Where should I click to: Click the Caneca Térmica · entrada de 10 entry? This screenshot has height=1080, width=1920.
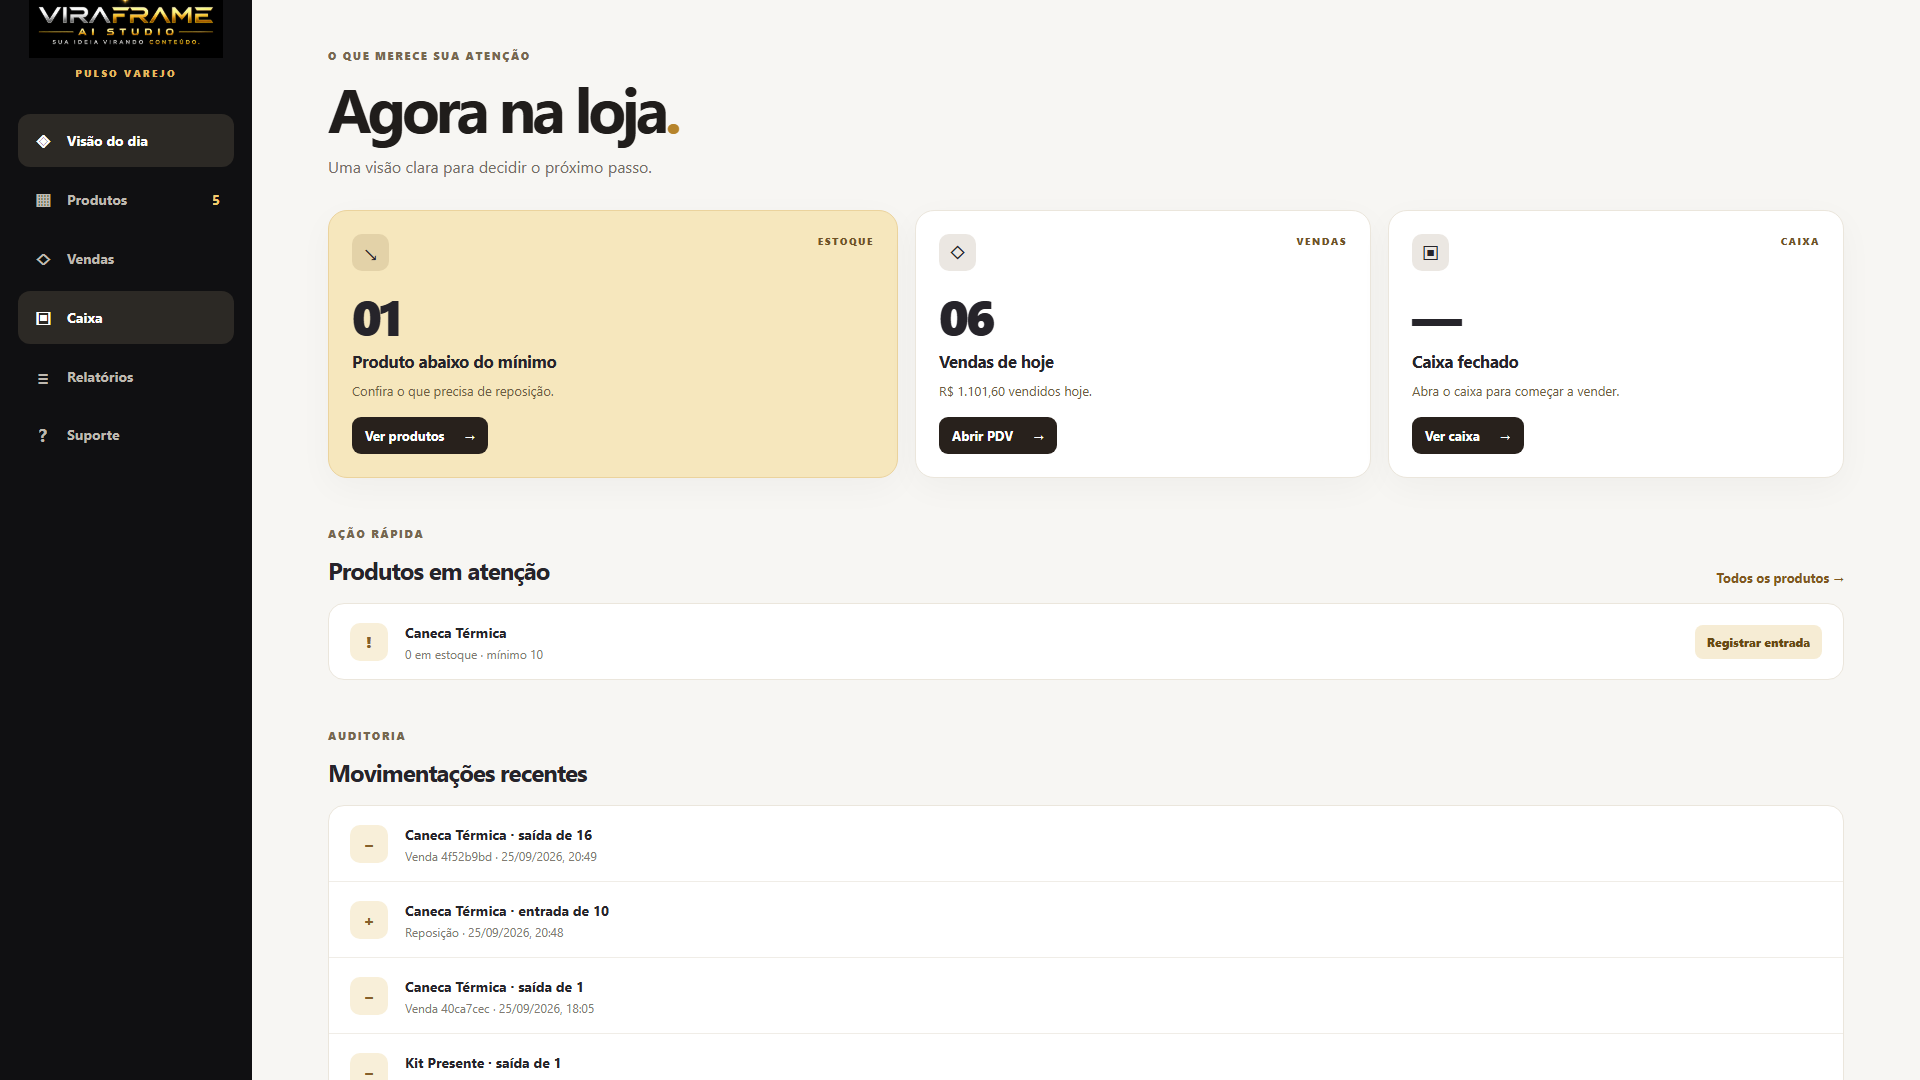507,911
